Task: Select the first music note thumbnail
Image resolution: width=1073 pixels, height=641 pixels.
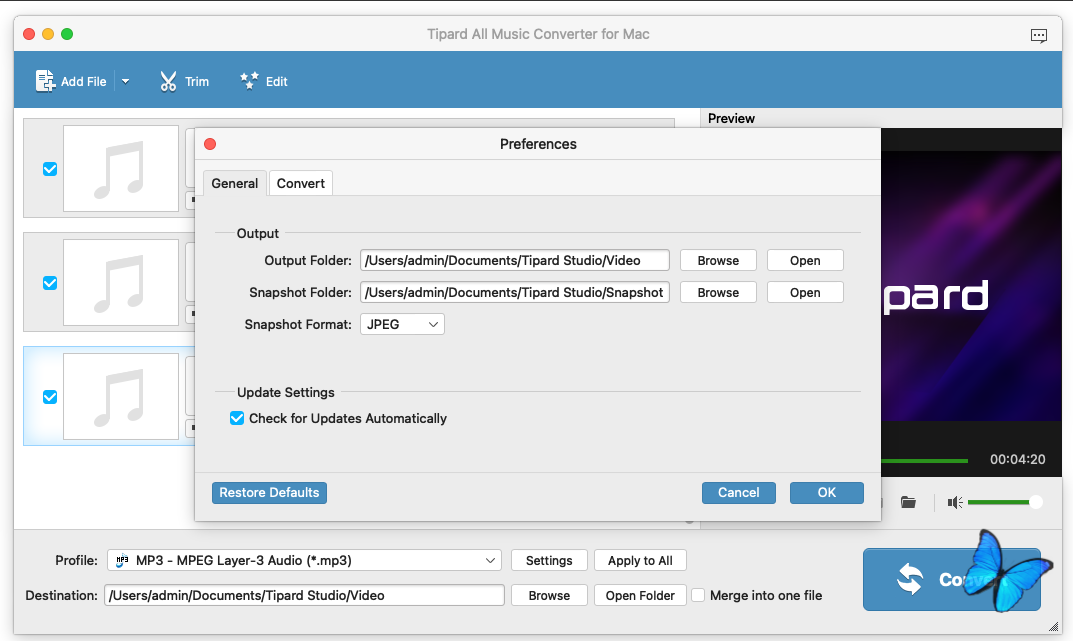Action: pos(120,168)
